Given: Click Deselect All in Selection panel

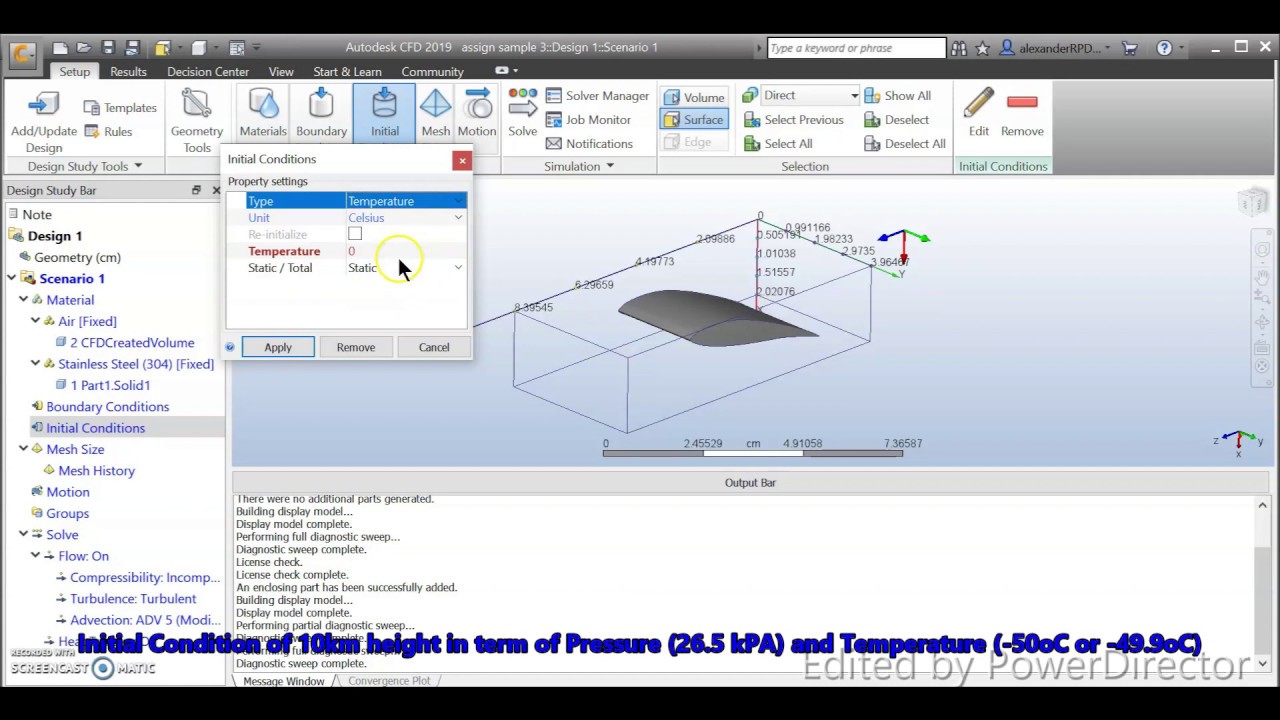Looking at the screenshot, I should point(904,143).
